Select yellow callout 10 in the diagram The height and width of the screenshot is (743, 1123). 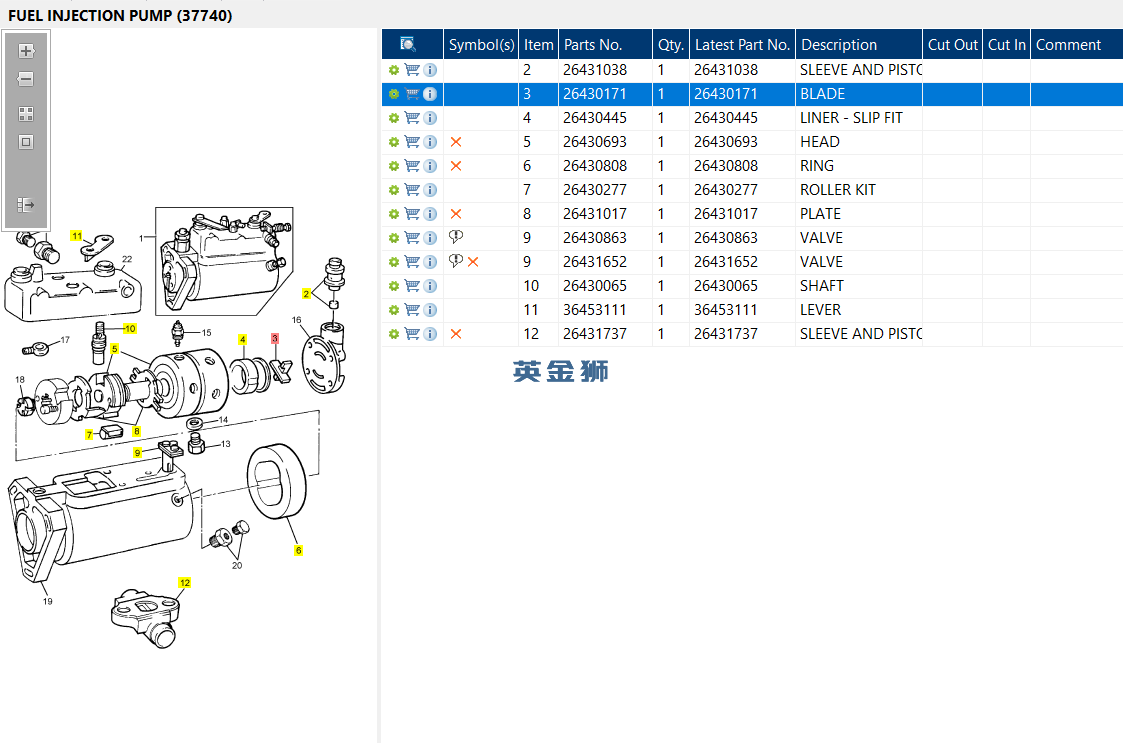(130, 329)
